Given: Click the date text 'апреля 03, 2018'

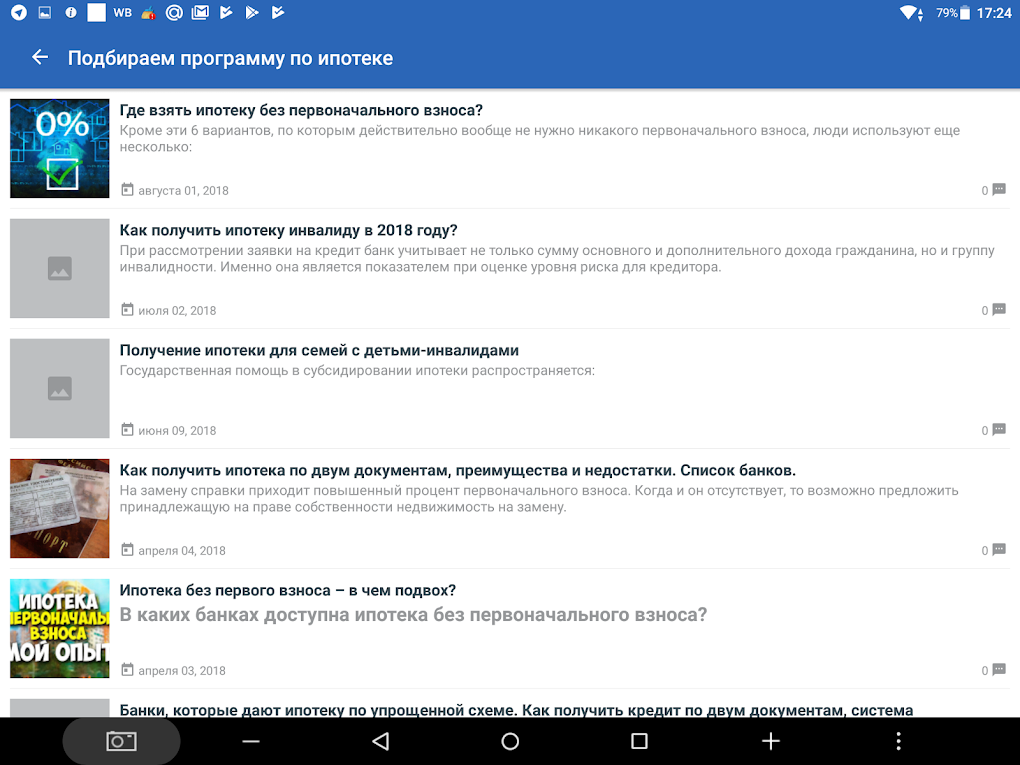Looking at the screenshot, I should [182, 671].
